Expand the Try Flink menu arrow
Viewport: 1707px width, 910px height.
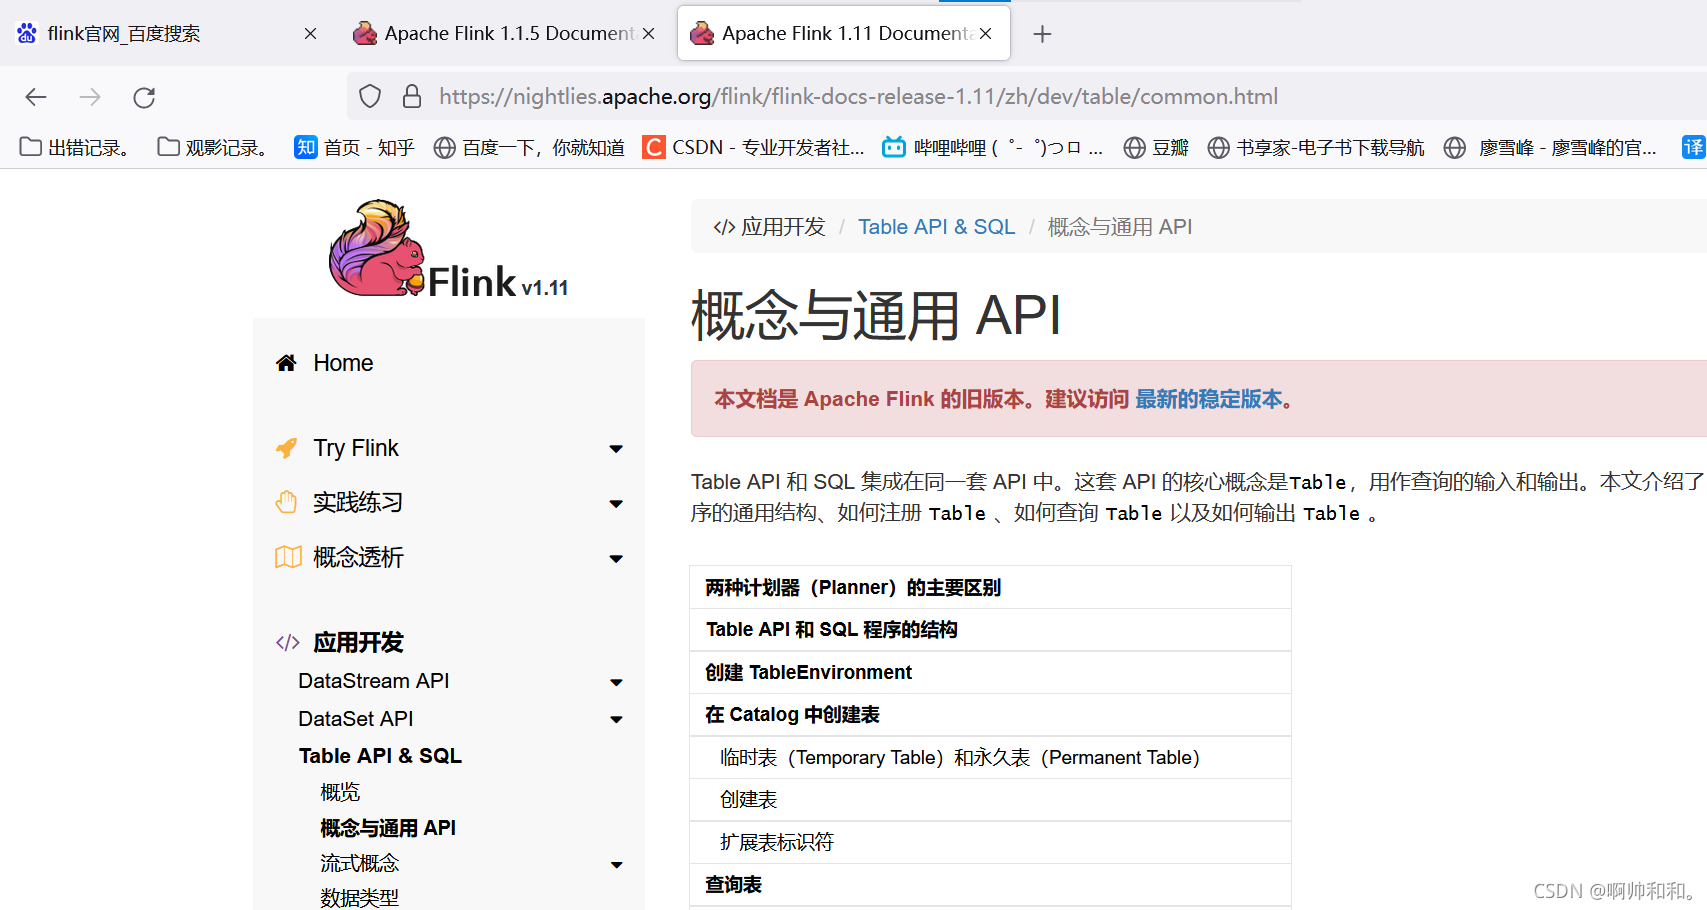[616, 449]
